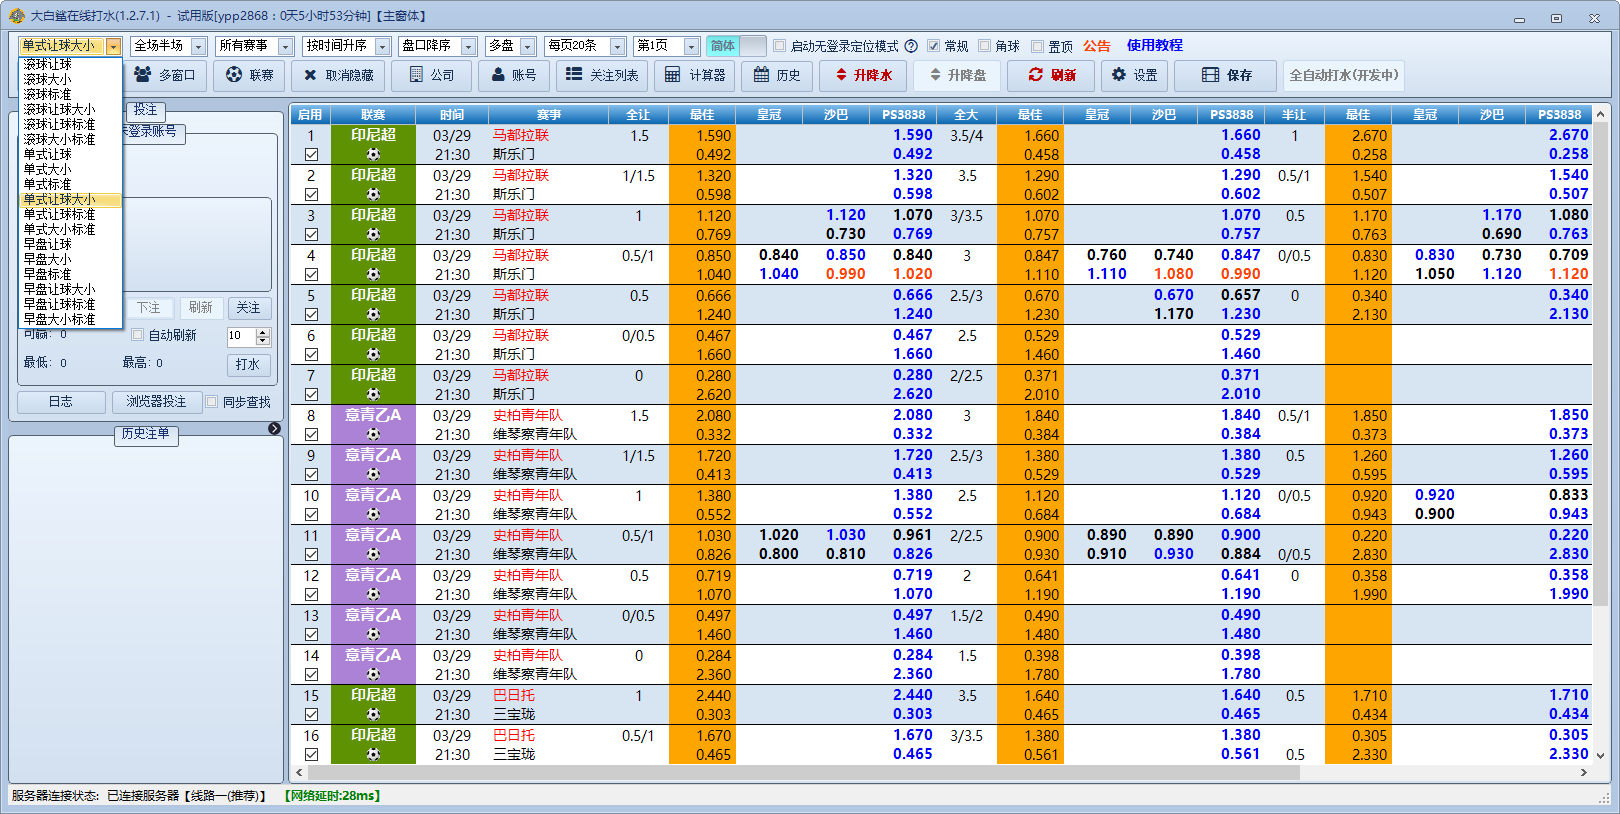The width and height of the screenshot is (1620, 814).
Task: Open the 每页20条 page size dropdown
Action: point(617,46)
